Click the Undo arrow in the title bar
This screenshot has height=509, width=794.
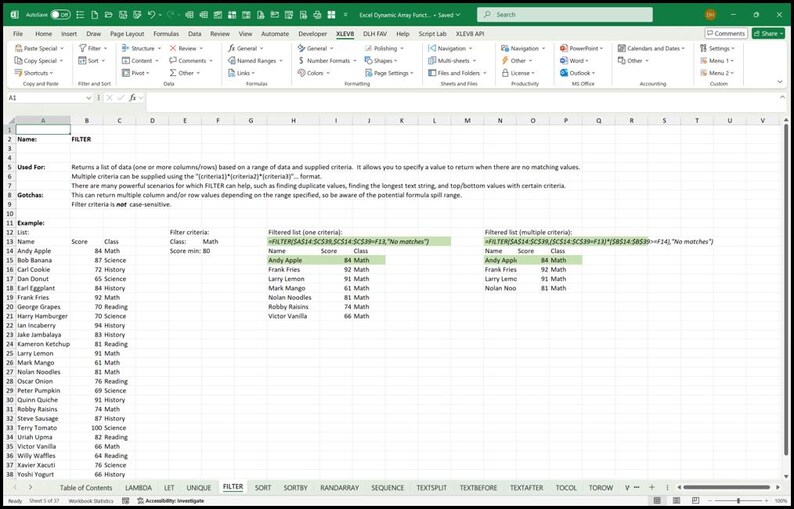click(x=151, y=15)
